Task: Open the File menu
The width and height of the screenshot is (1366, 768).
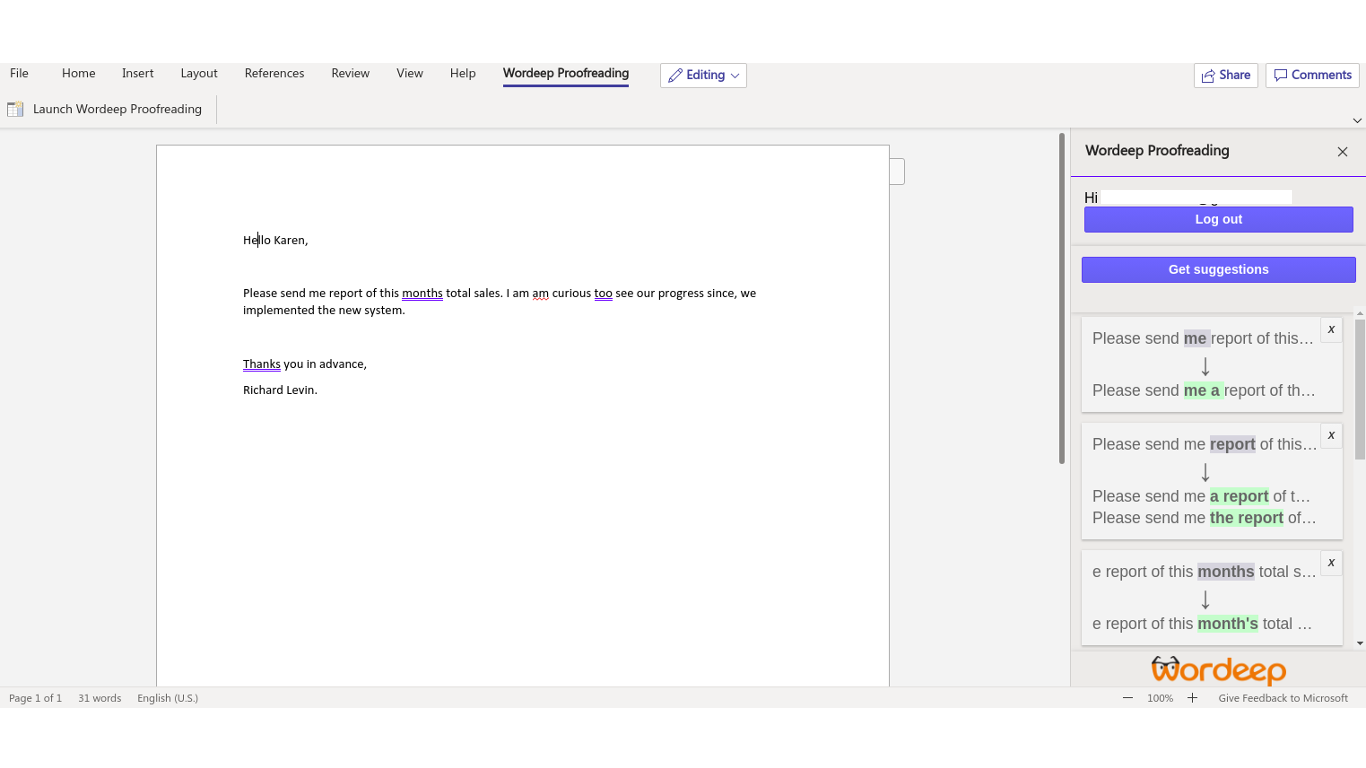Action: [19, 73]
